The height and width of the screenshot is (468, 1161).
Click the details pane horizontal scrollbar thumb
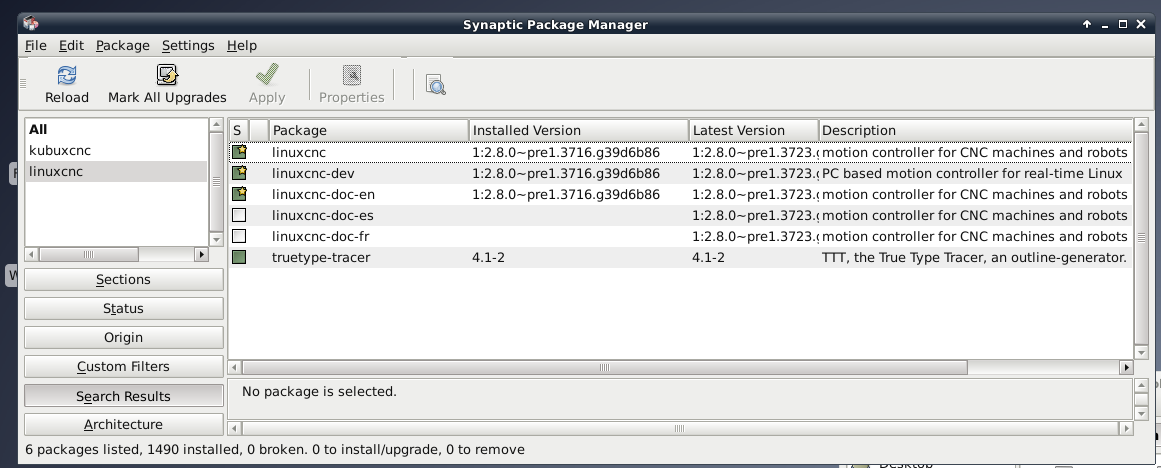[x=680, y=428]
